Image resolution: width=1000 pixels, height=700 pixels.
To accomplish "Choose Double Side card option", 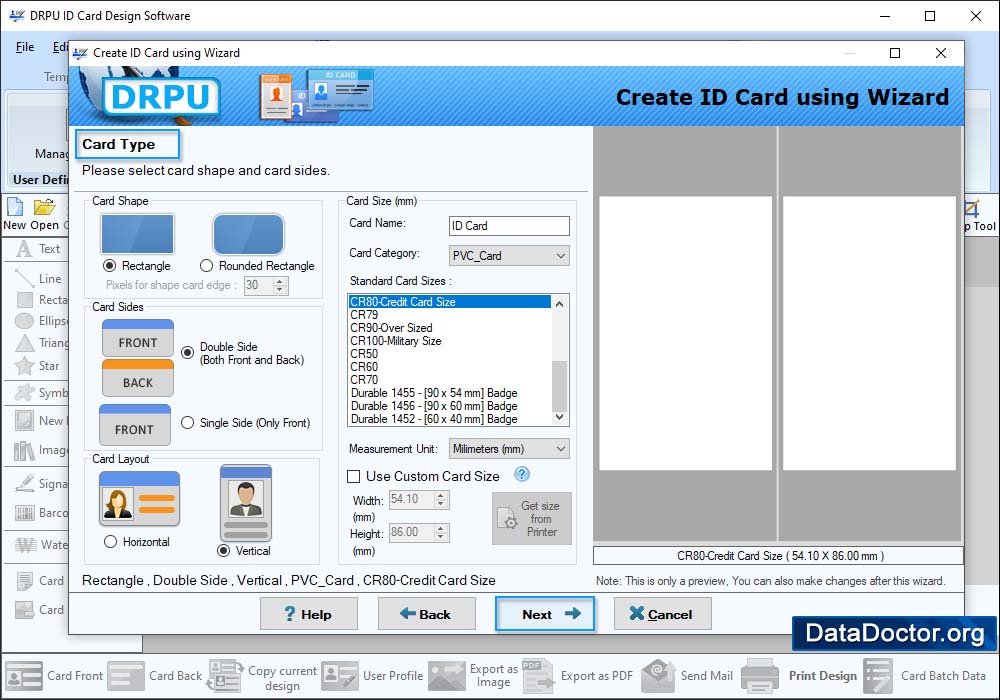I will click(x=188, y=353).
